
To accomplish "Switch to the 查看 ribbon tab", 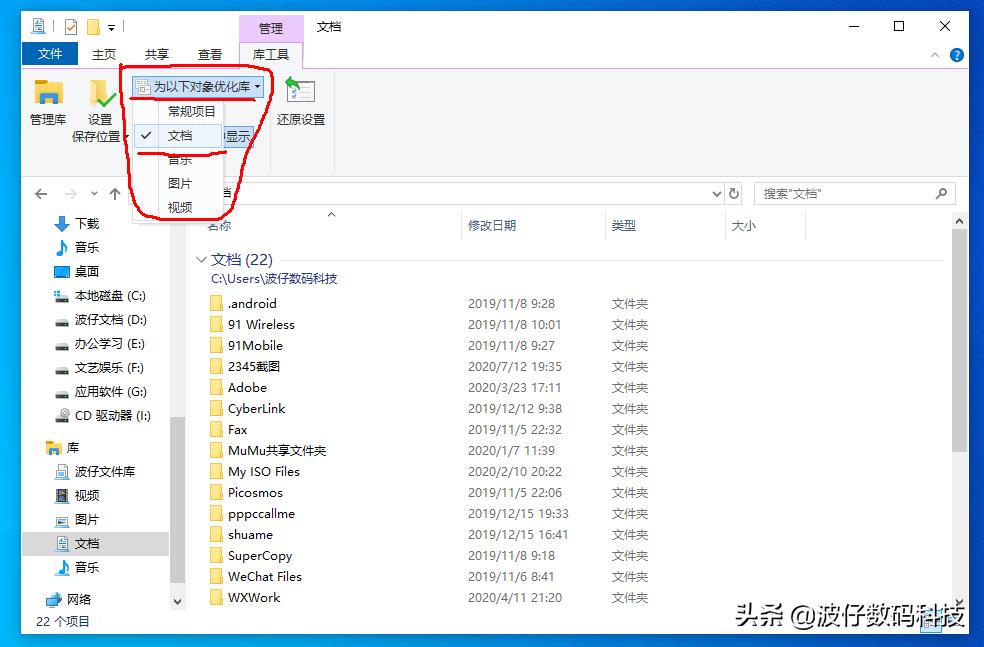I will point(208,55).
